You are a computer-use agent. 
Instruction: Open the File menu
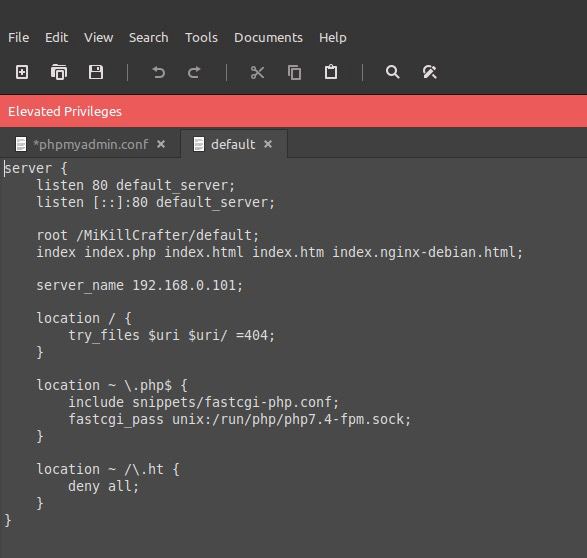click(x=19, y=37)
